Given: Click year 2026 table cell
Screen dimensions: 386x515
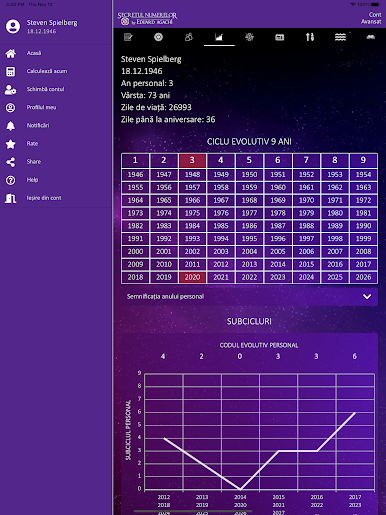Looking at the screenshot, I should tap(363, 277).
